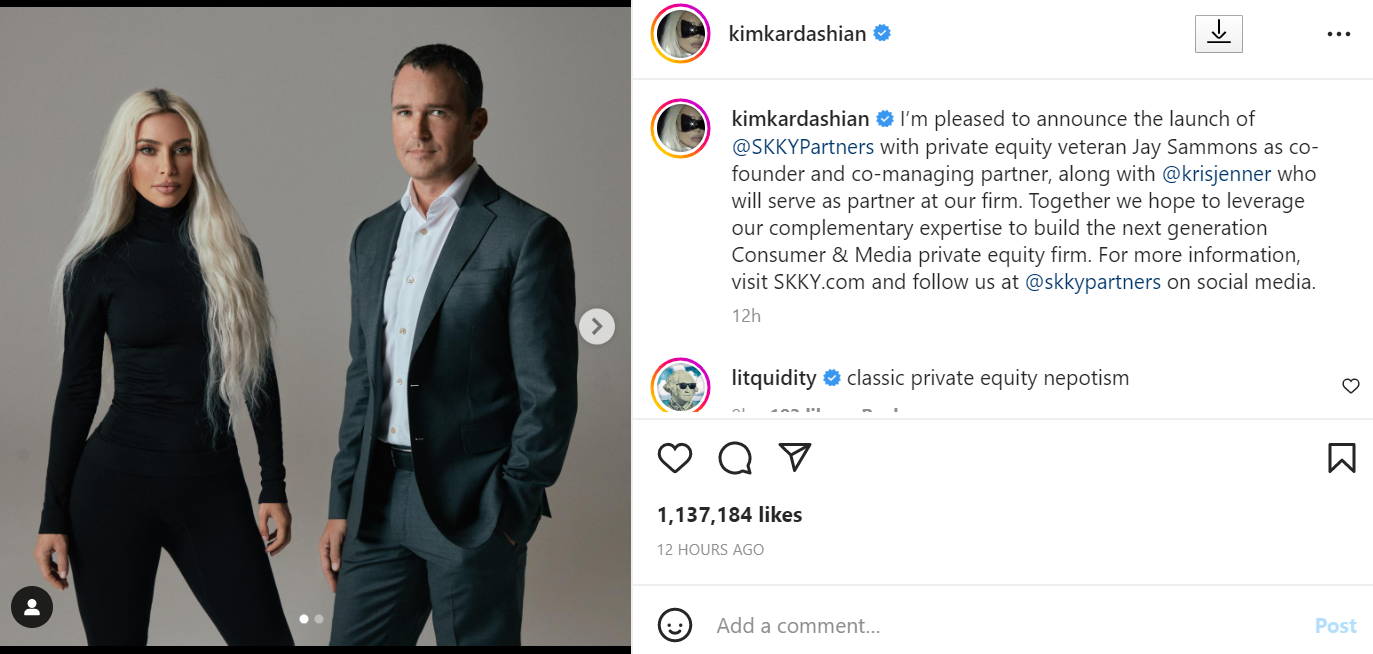Save post with the bookmark icon
The width and height of the screenshot is (1373, 654).
click(1341, 458)
